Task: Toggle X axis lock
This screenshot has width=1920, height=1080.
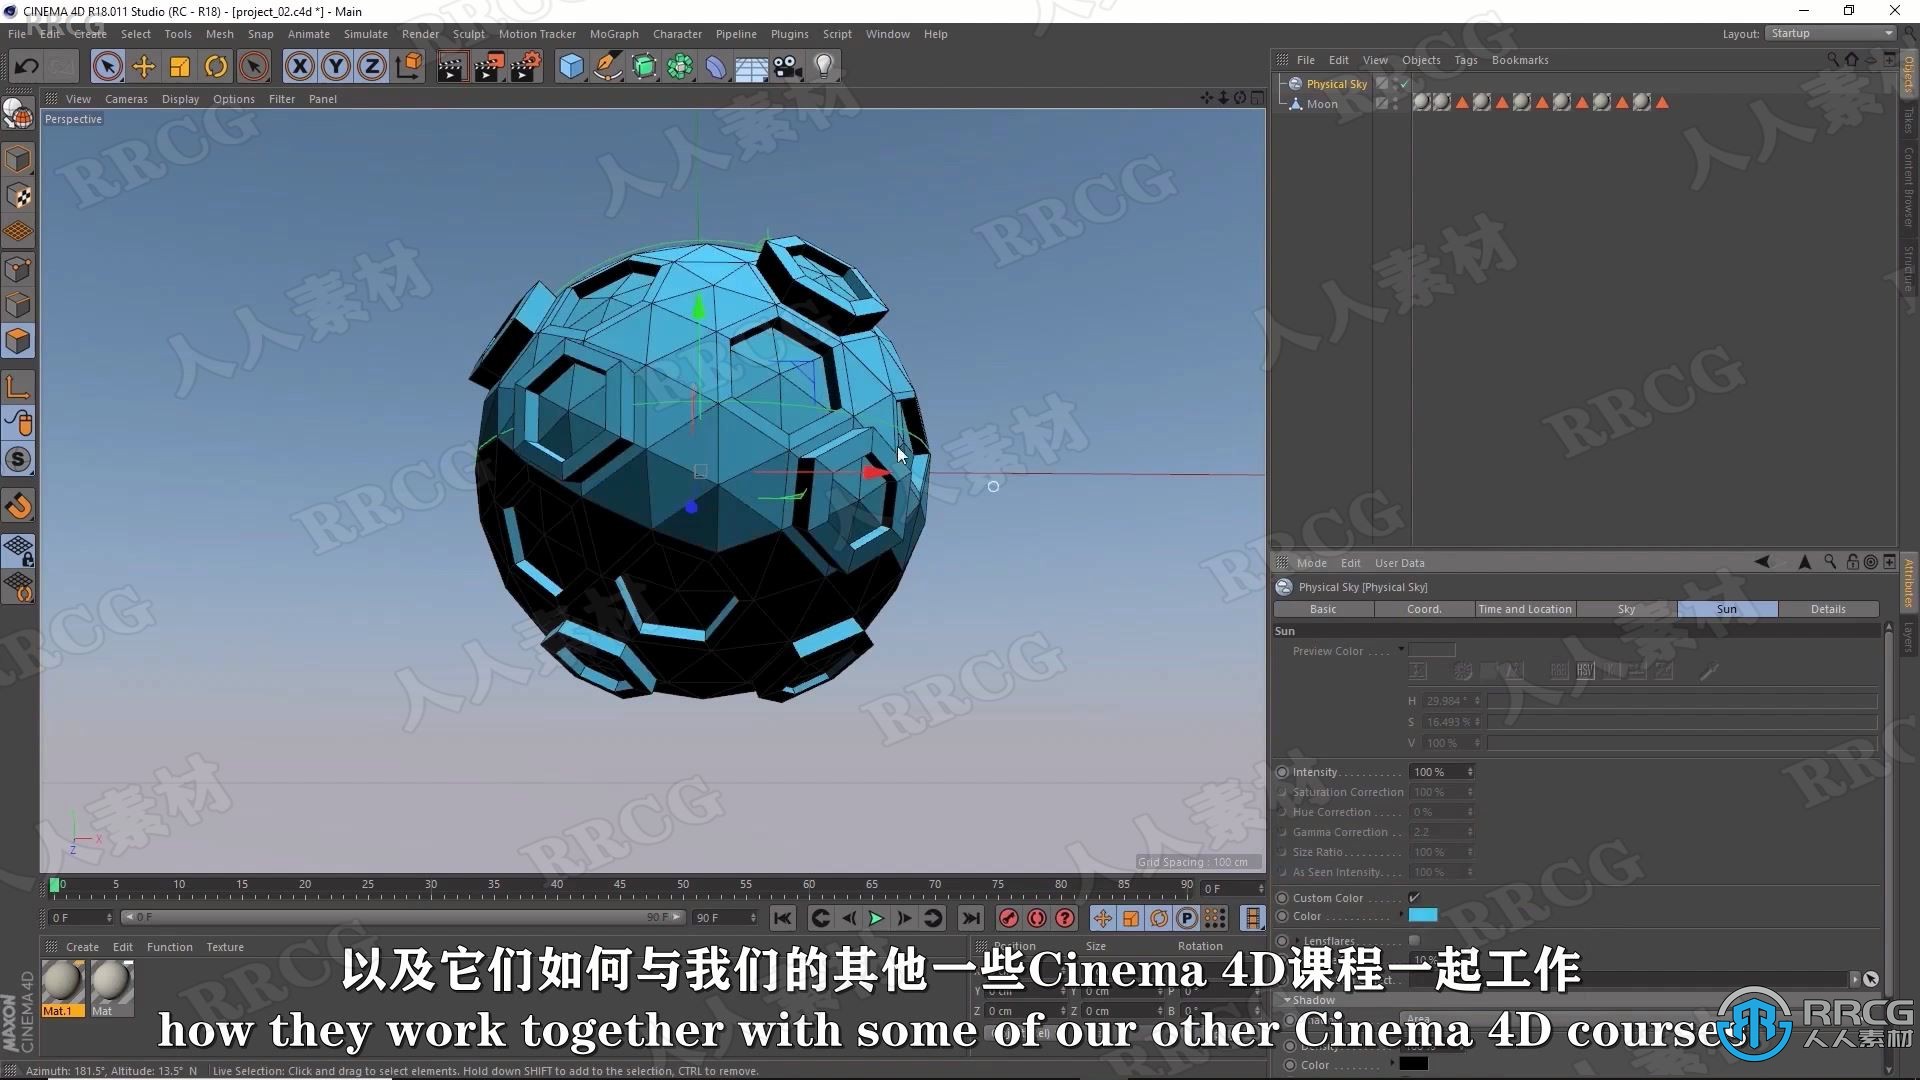Action: (x=299, y=67)
